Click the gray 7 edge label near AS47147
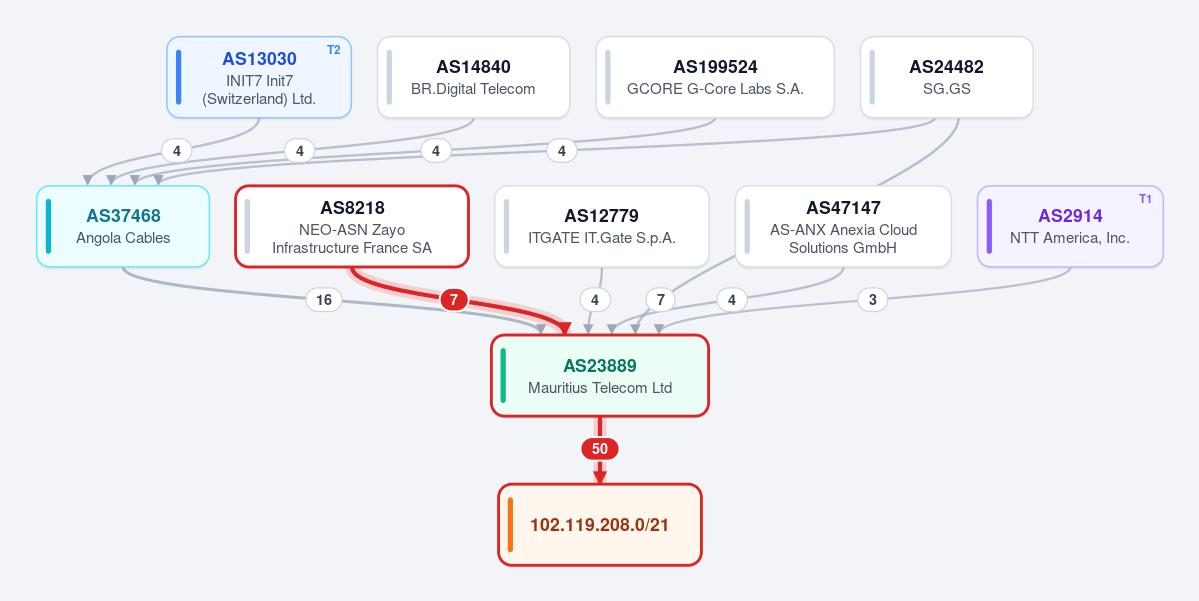Viewport: 1199px width, 601px height. (661, 300)
